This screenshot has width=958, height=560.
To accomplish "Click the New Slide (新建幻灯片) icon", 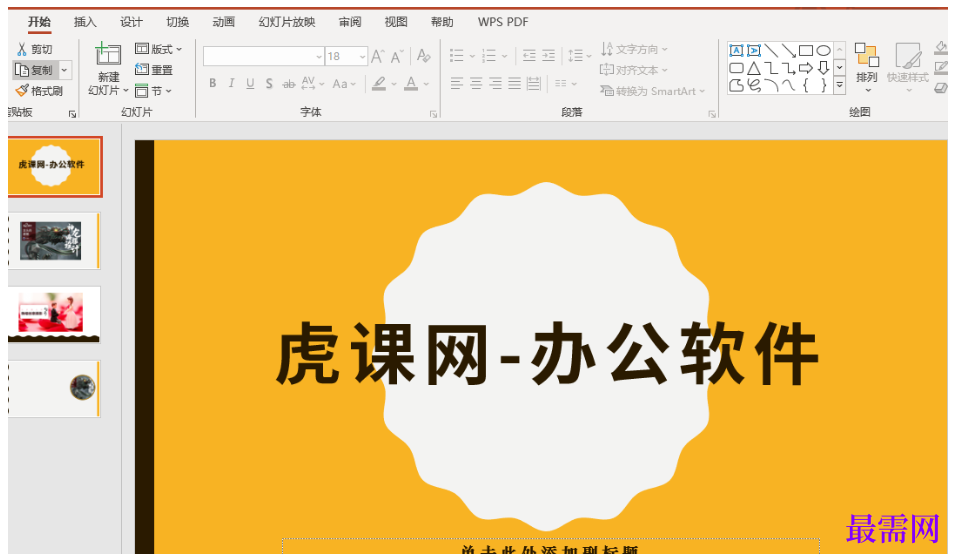I will (x=108, y=55).
